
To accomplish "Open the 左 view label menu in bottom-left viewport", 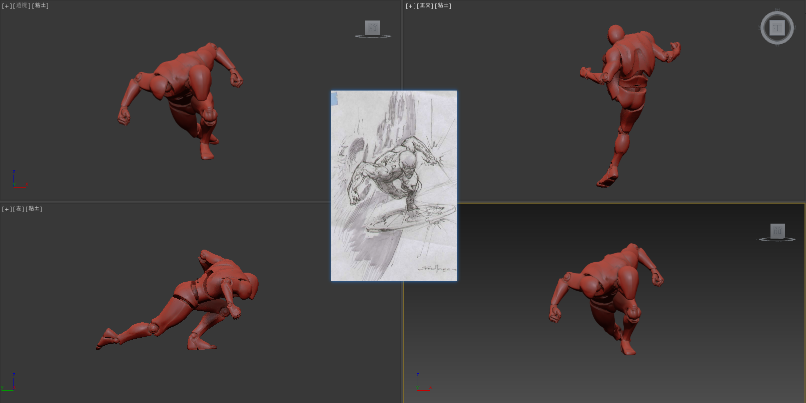I will [x=18, y=209].
